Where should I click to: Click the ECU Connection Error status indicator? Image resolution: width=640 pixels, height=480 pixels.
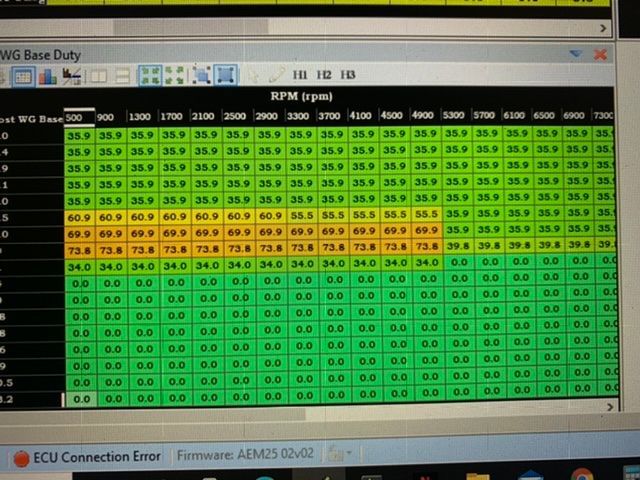pyautogui.click(x=87, y=456)
